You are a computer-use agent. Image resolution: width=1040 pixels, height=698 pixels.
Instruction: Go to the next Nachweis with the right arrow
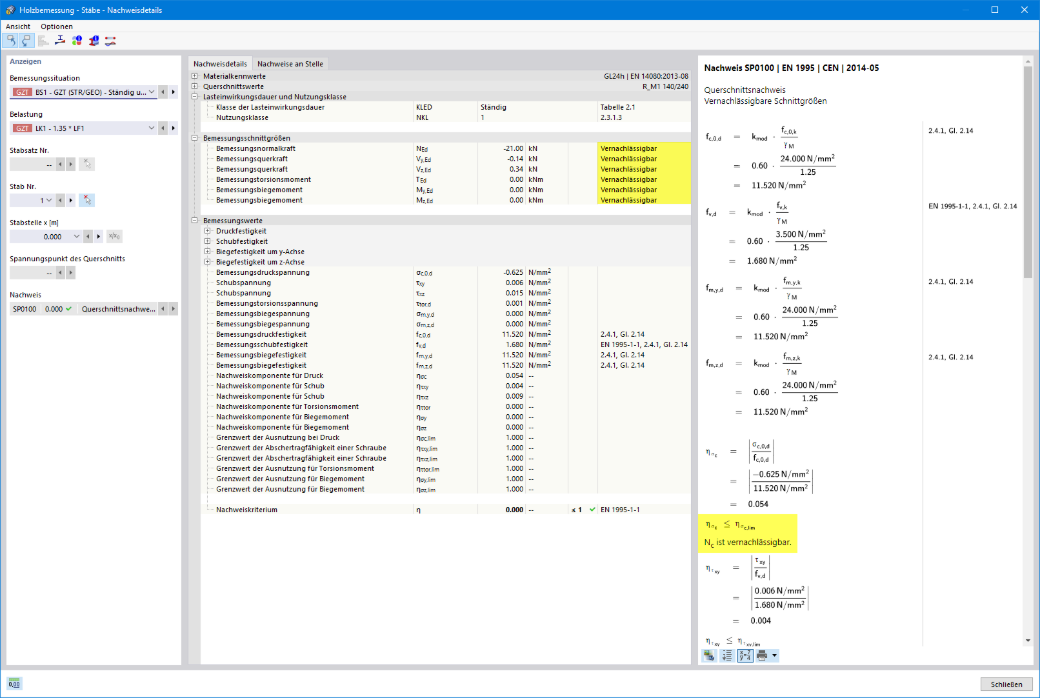click(173, 309)
